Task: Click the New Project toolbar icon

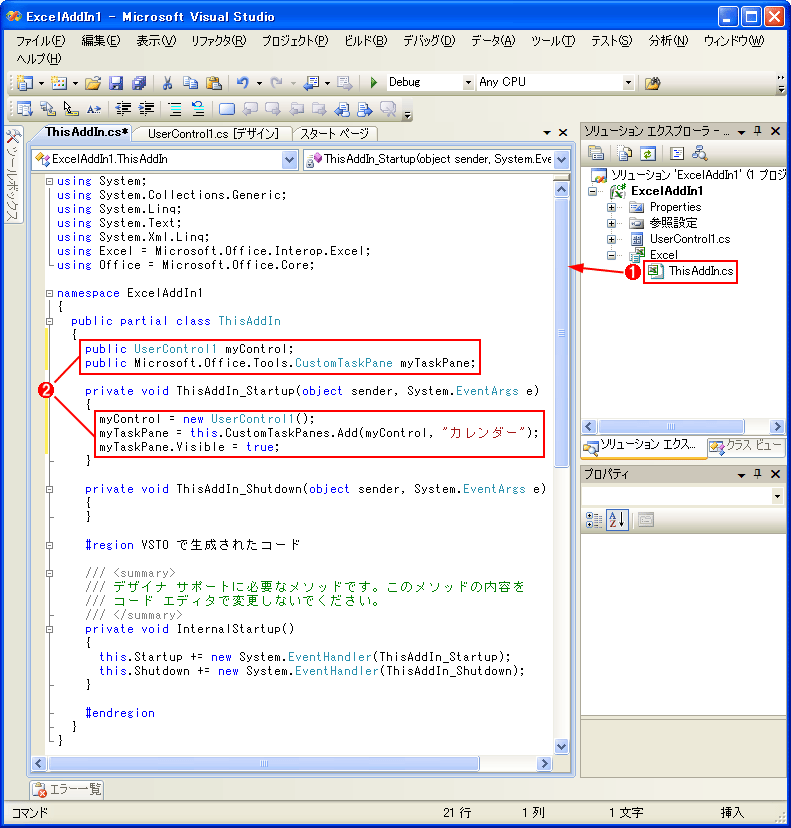Action: click(x=24, y=83)
